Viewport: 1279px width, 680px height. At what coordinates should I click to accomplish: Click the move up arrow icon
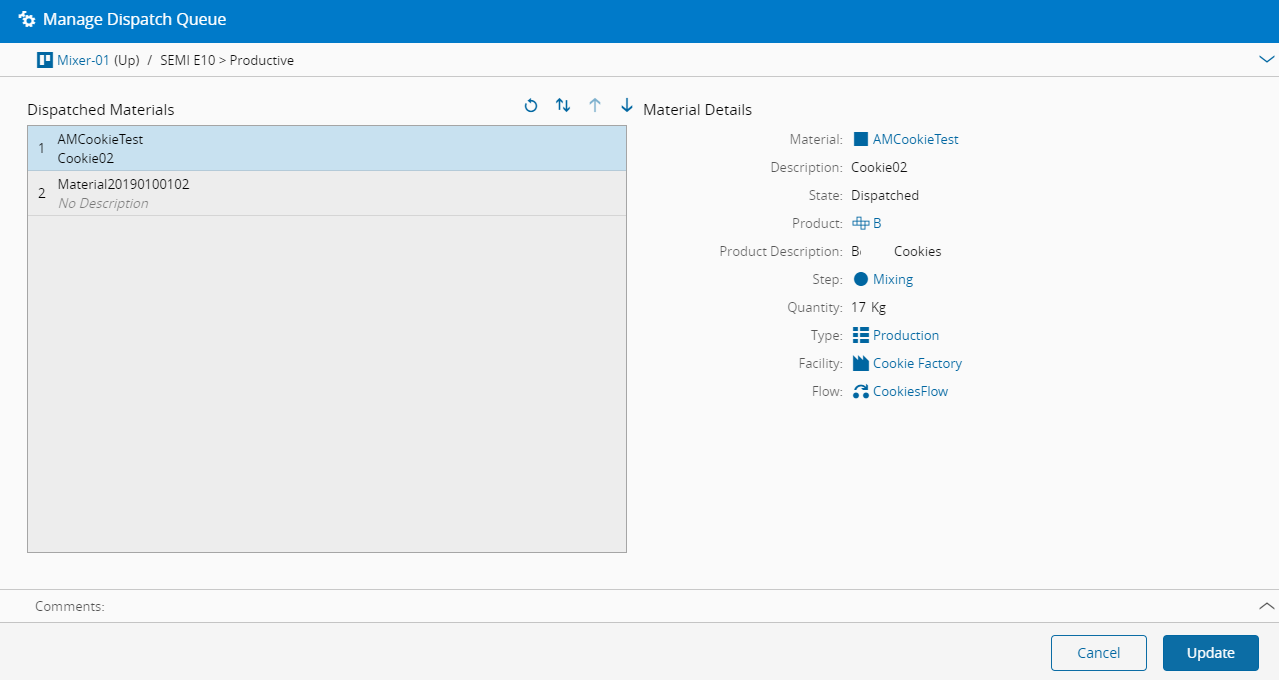[x=595, y=106]
